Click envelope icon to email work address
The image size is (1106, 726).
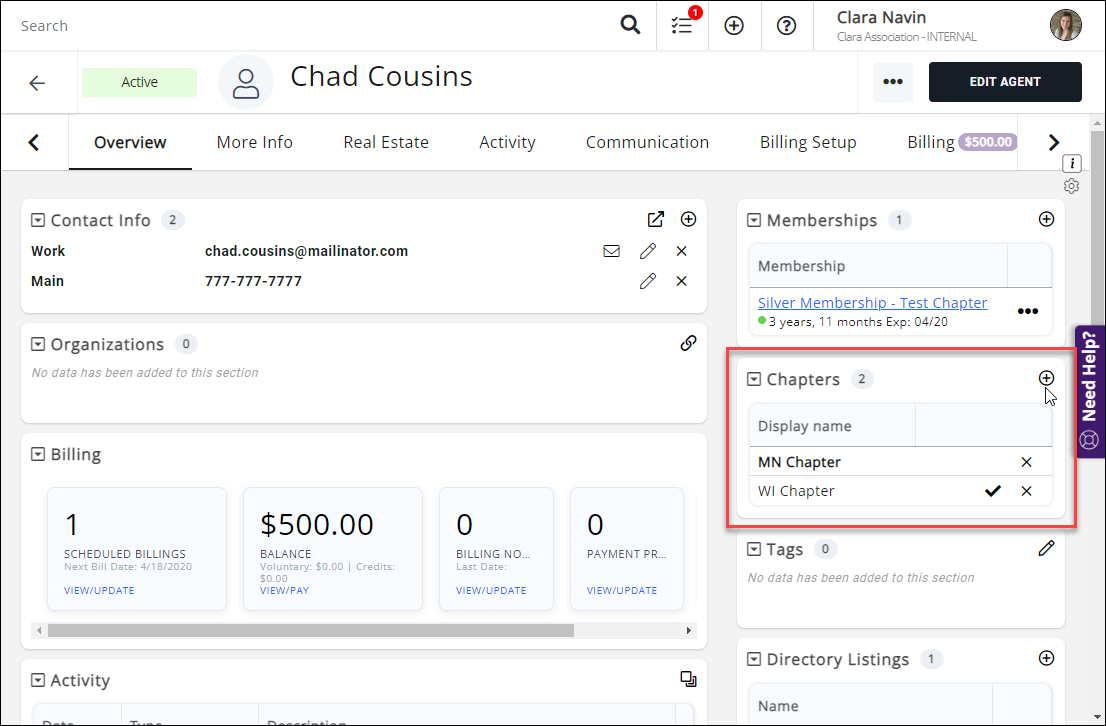pyautogui.click(x=611, y=251)
